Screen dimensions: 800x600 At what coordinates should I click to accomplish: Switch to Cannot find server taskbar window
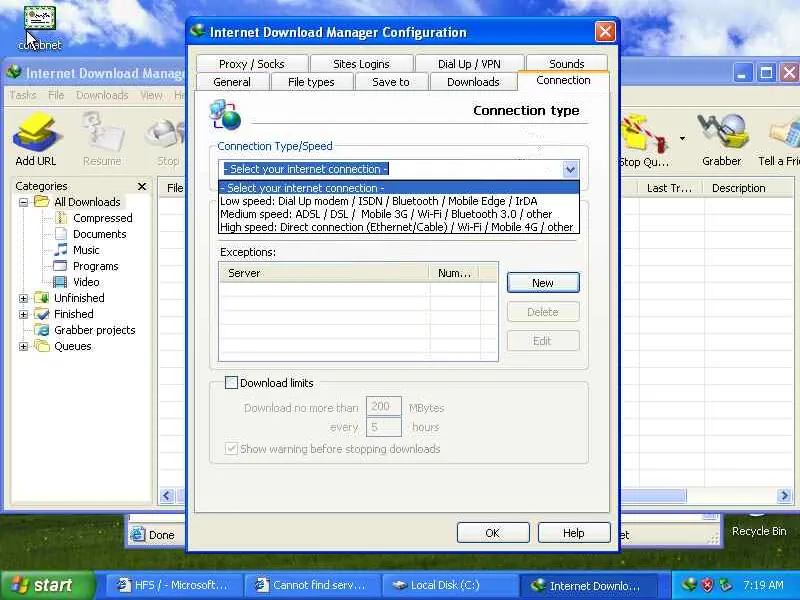312,585
